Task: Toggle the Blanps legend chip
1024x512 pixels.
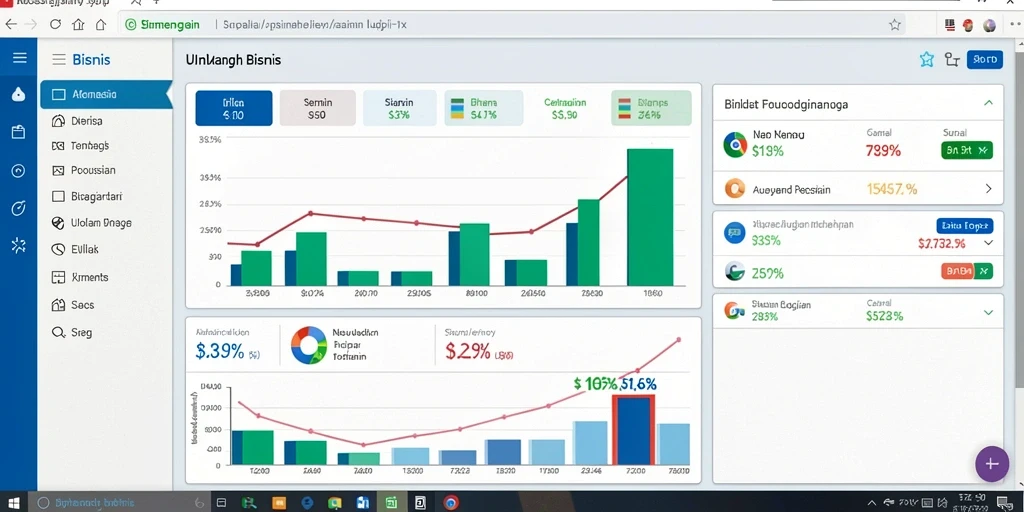Action: click(x=651, y=108)
